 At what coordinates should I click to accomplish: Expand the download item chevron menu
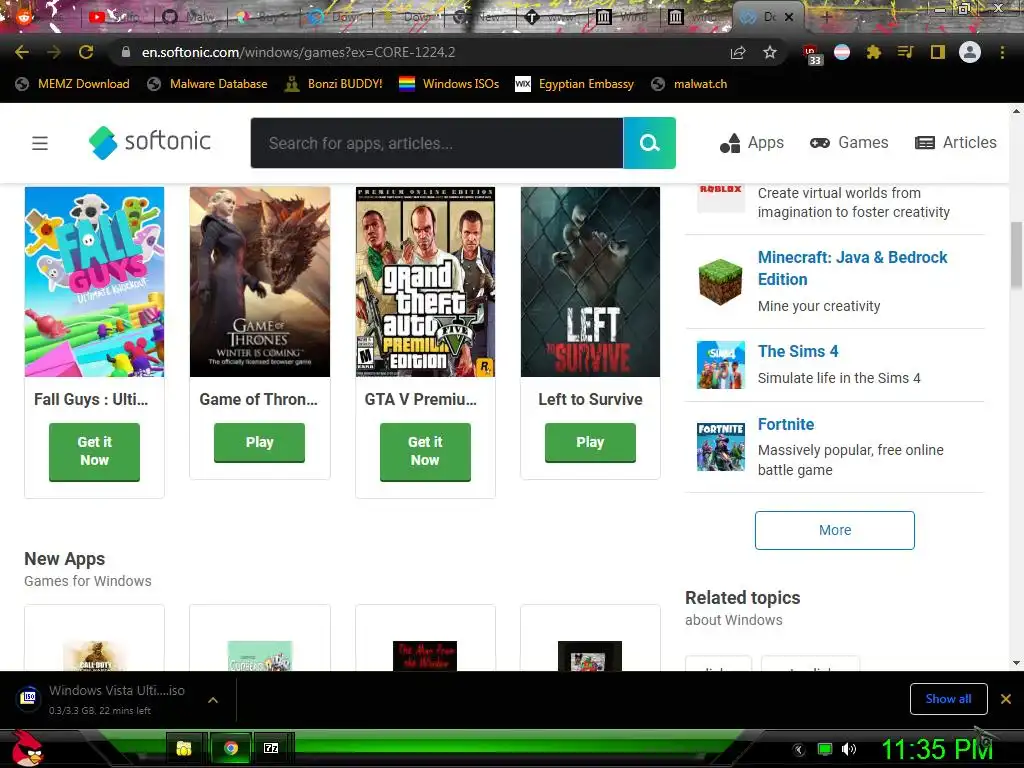pyautogui.click(x=213, y=700)
